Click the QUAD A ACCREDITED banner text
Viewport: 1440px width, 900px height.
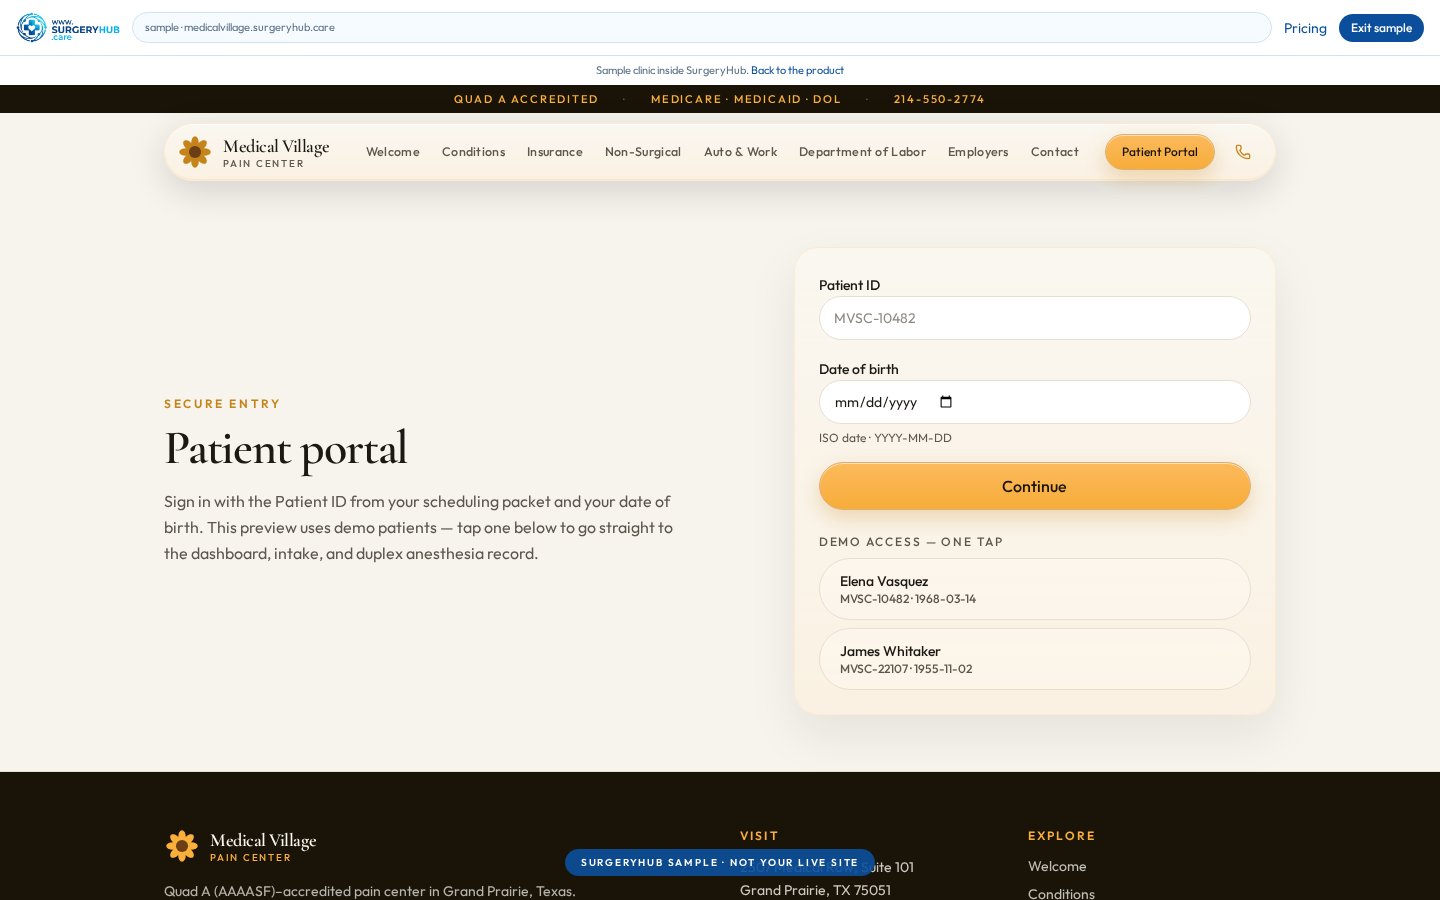tap(526, 99)
